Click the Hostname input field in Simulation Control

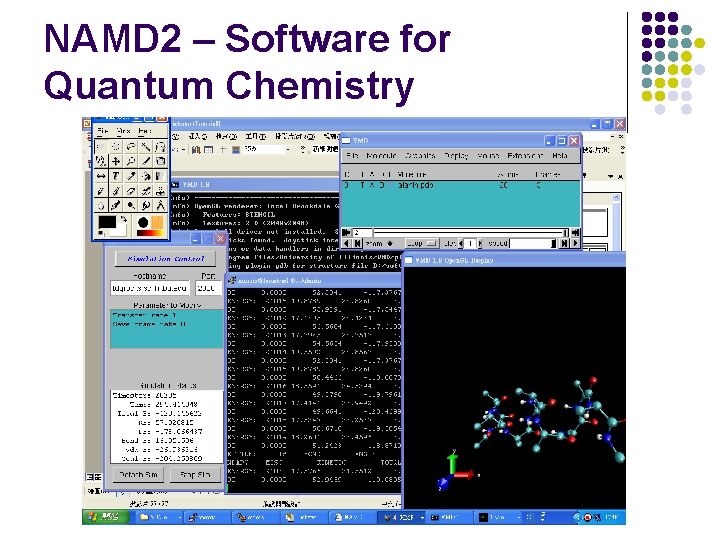click(150, 288)
